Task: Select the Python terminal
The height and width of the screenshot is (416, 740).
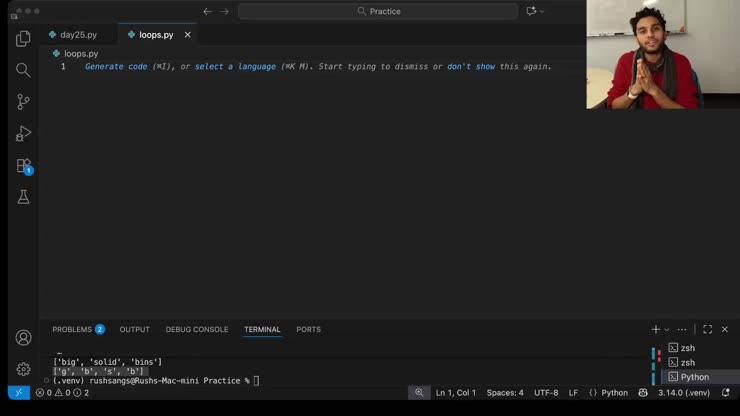Action: [x=701, y=377]
